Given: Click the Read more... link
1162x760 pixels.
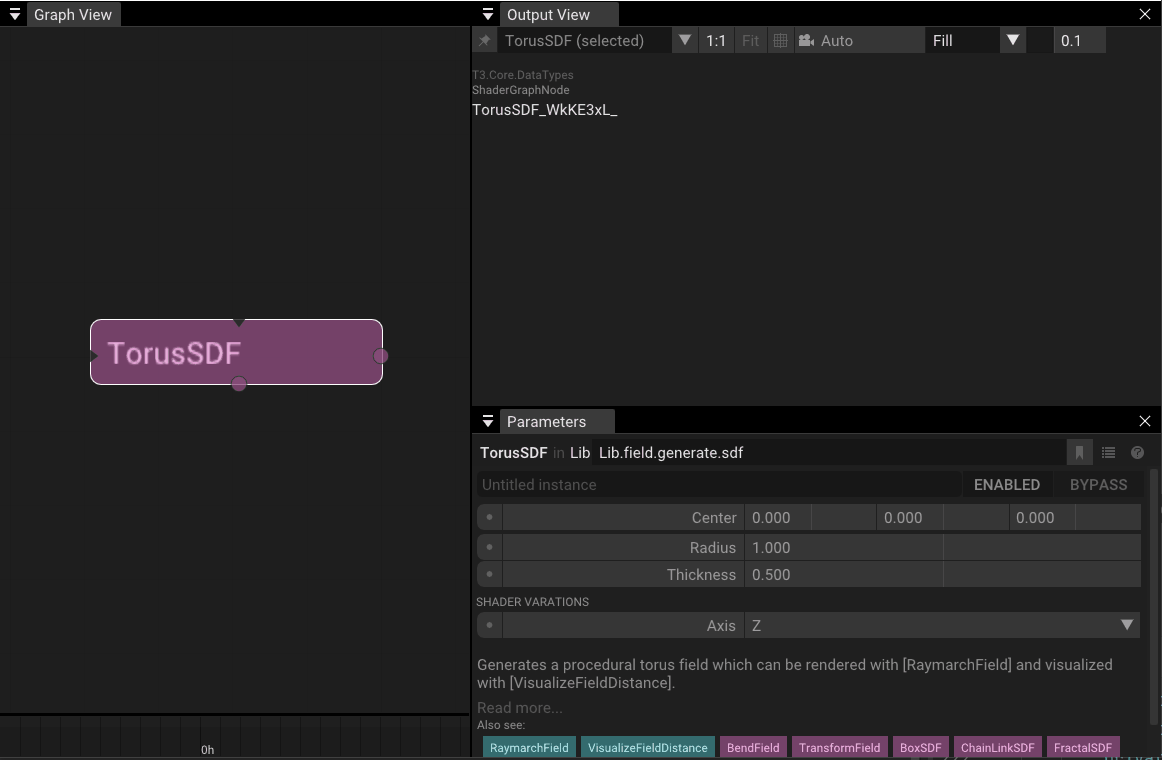Looking at the screenshot, I should (520, 708).
